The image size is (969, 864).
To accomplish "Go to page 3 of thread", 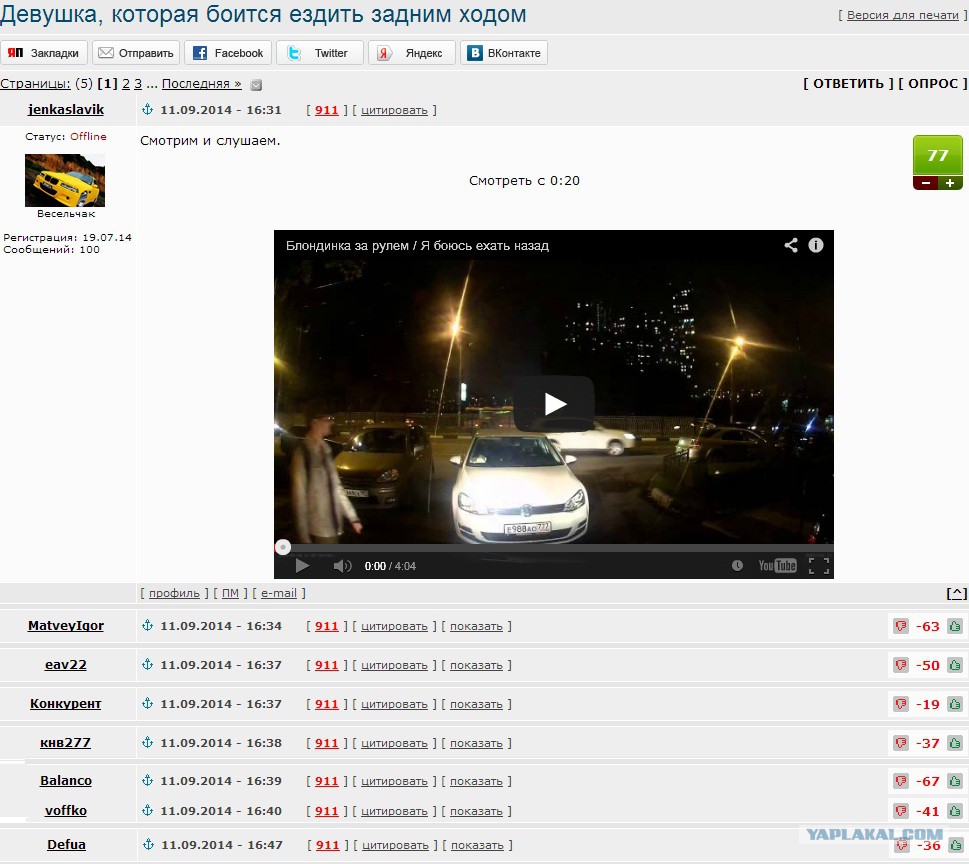I will pyautogui.click(x=138, y=83).
